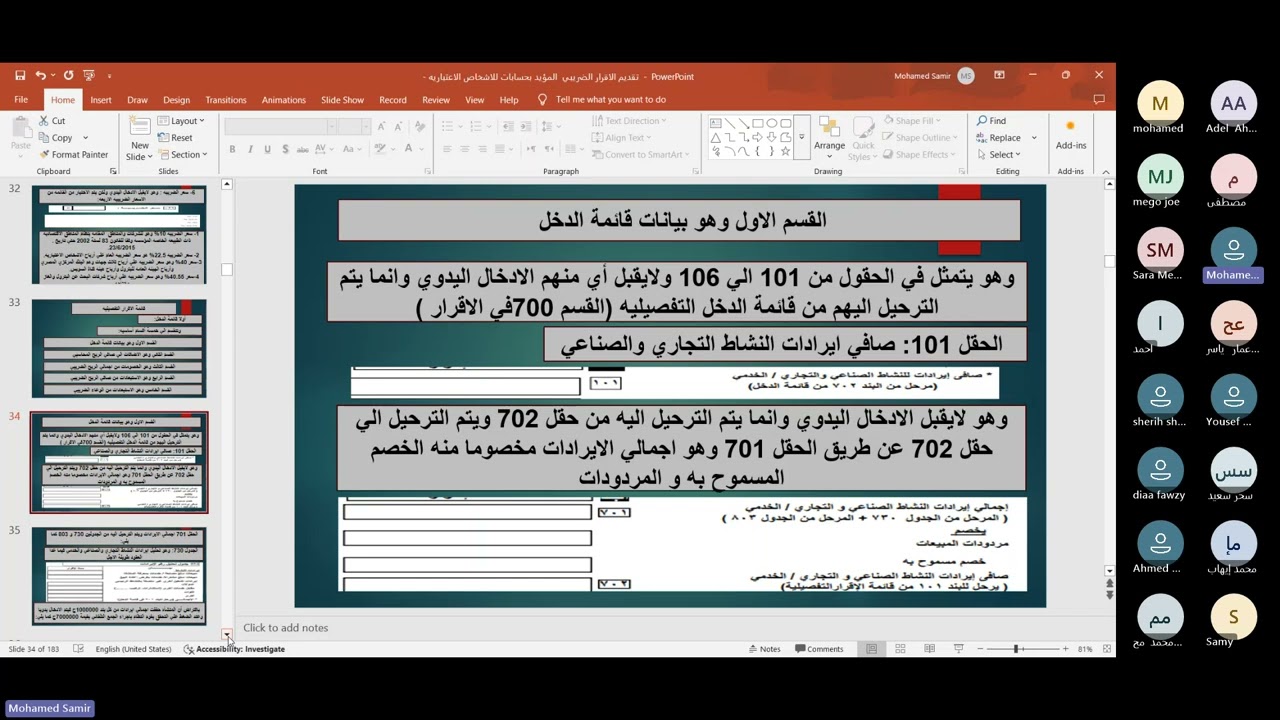Screen dimensions: 1280x720
Task: Switch to Slide Sorter view icon
Action: tap(900, 649)
